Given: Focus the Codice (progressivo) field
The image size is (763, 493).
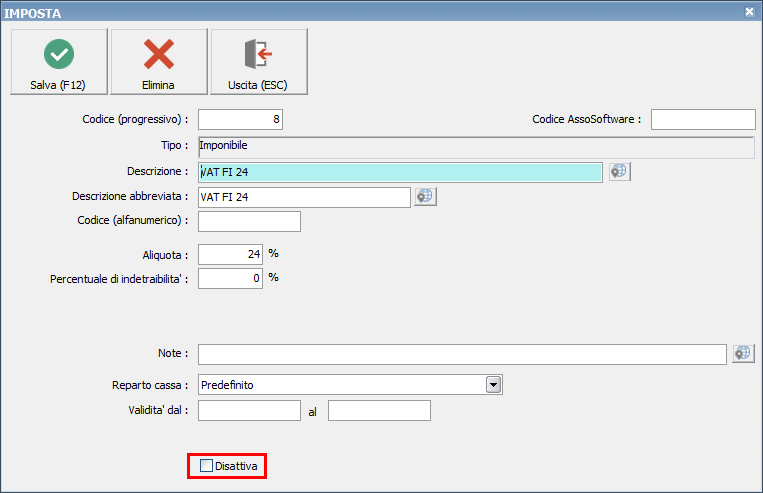Looking at the screenshot, I should (240, 120).
